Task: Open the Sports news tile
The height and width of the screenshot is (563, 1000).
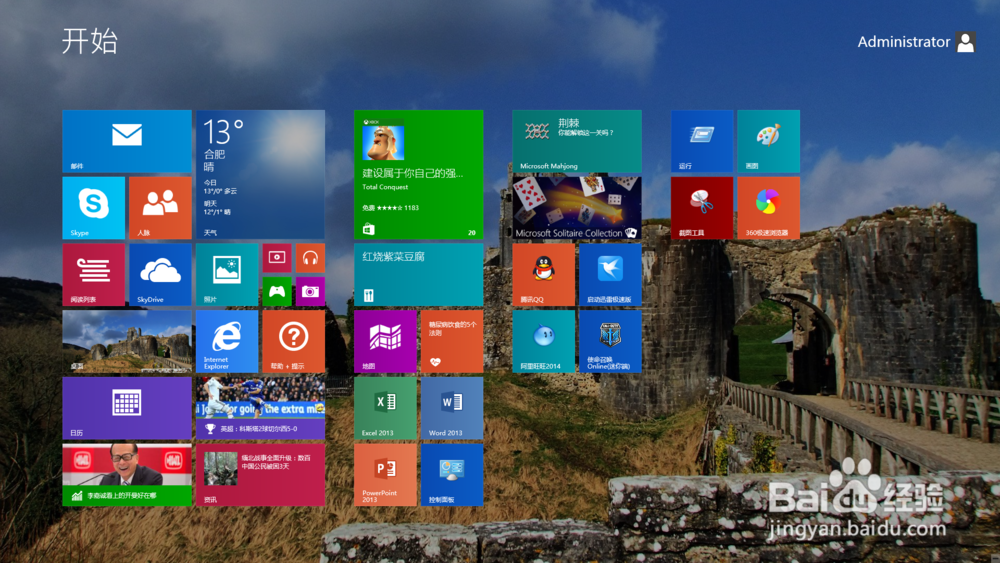Action: pos(260,408)
